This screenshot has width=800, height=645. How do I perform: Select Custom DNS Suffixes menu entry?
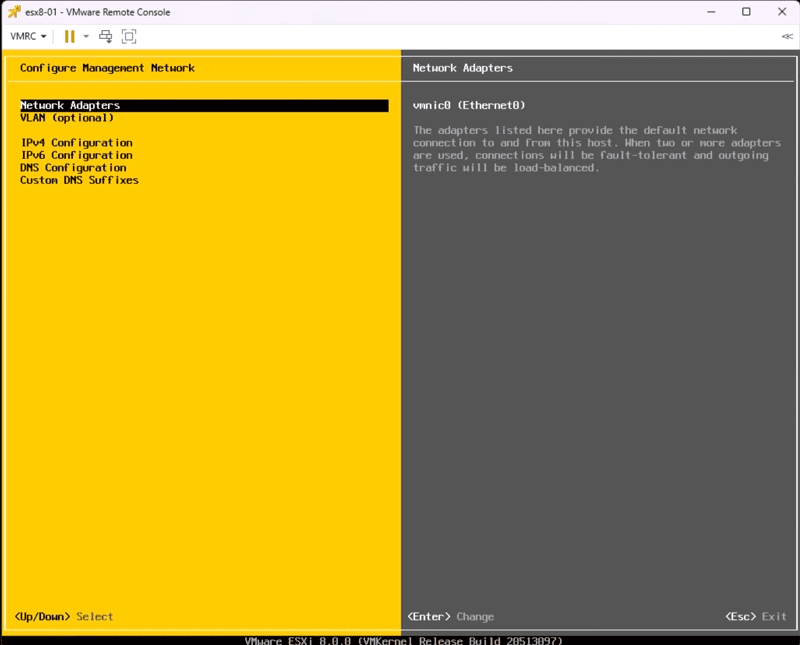80,180
